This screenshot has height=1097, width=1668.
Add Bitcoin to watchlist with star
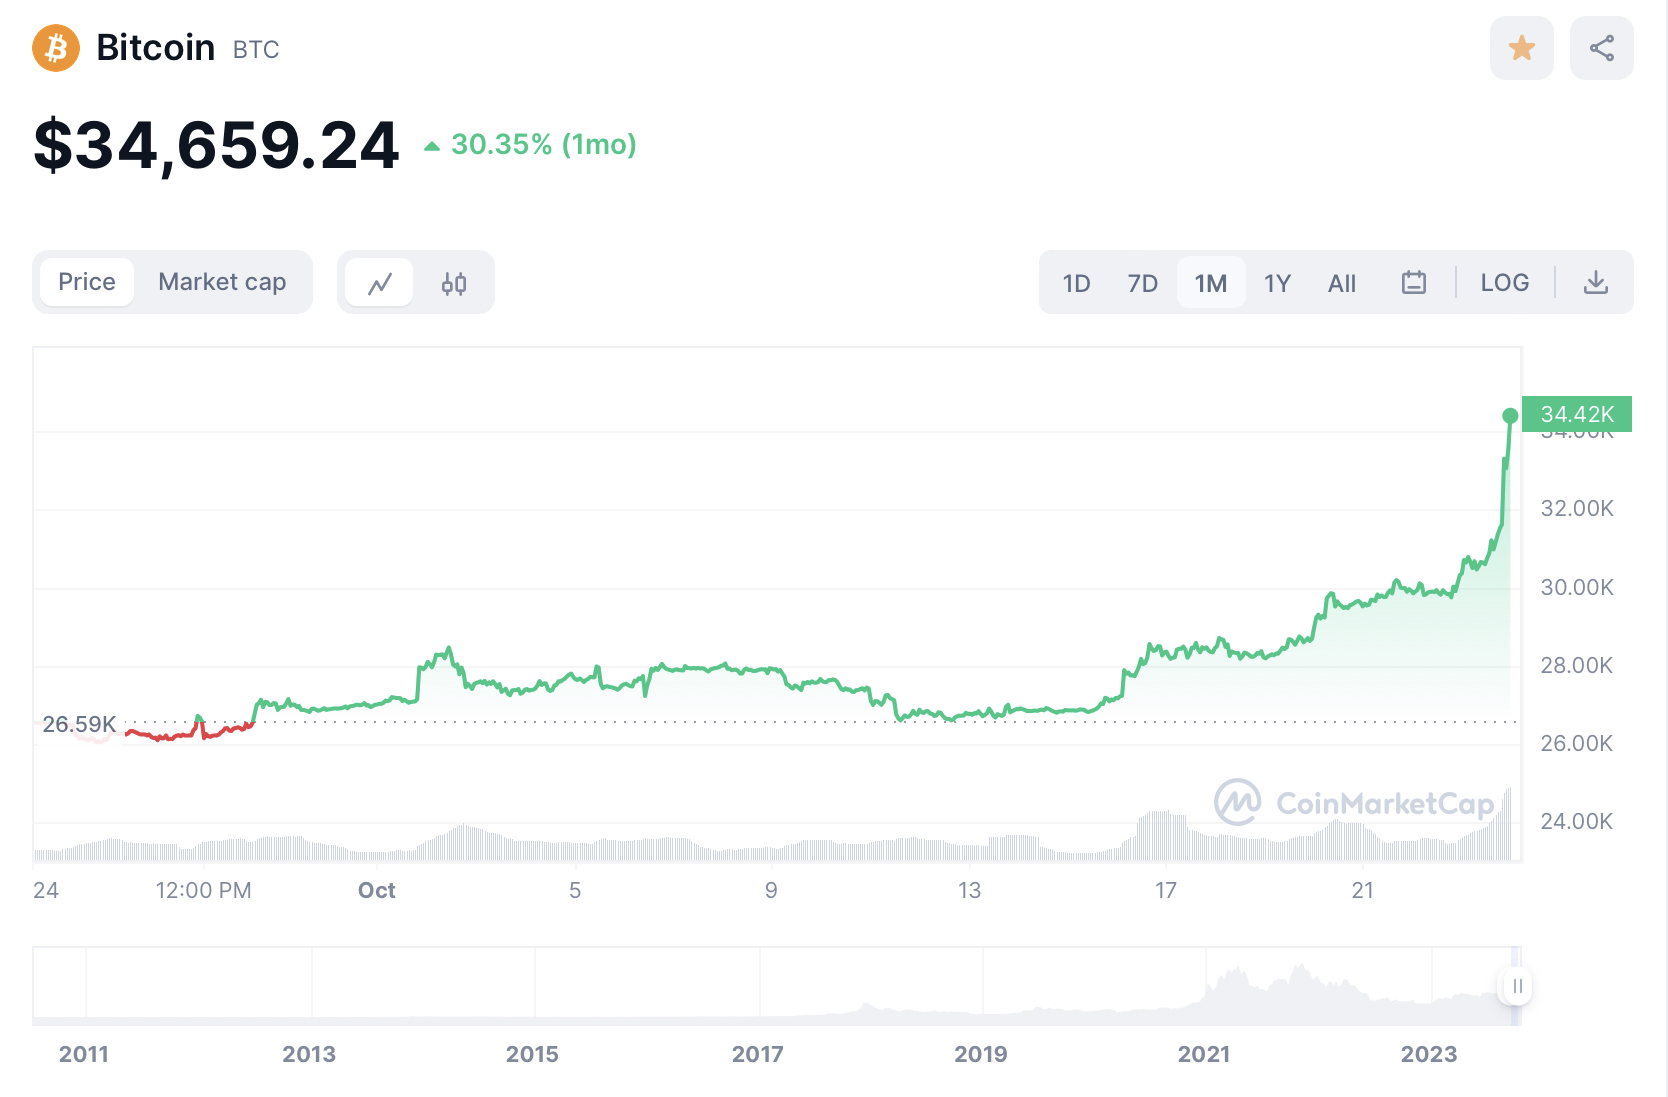click(x=1521, y=48)
